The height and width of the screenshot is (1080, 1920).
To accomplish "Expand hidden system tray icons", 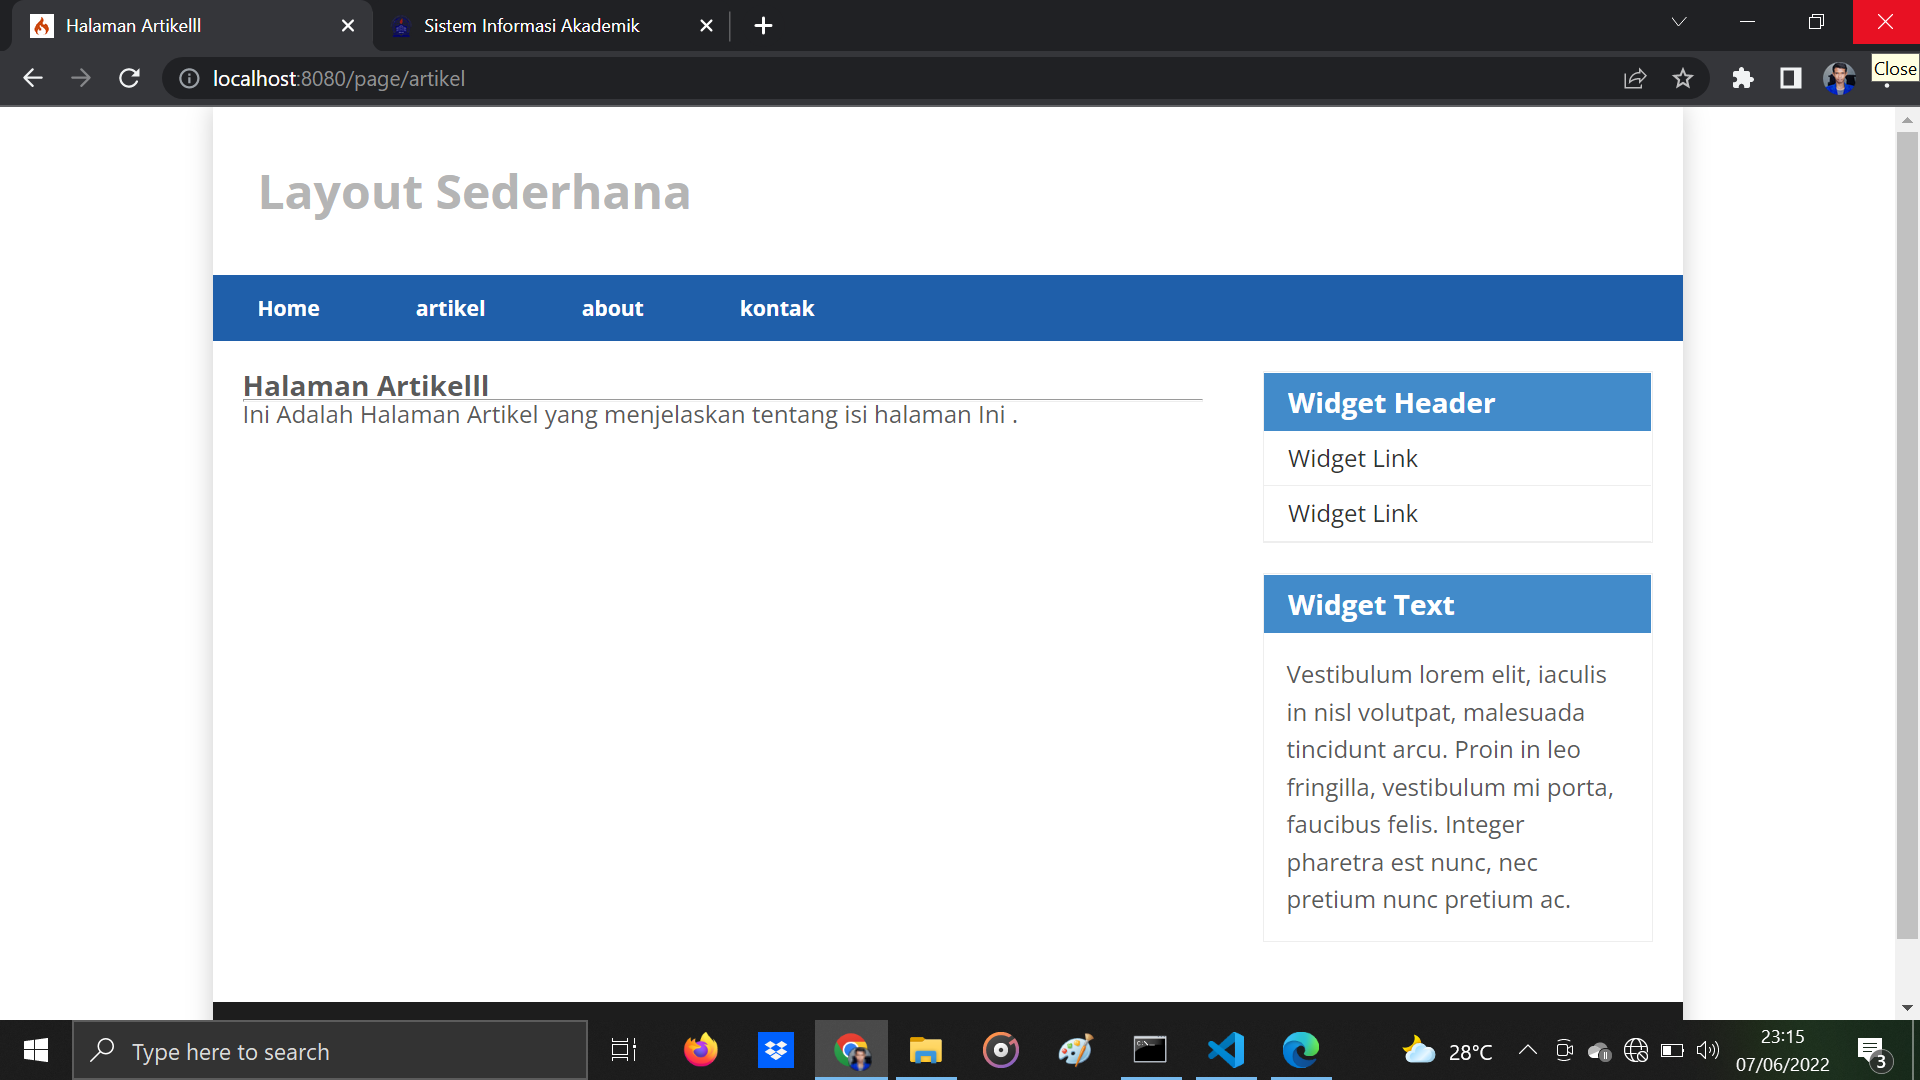I will tap(1527, 1050).
